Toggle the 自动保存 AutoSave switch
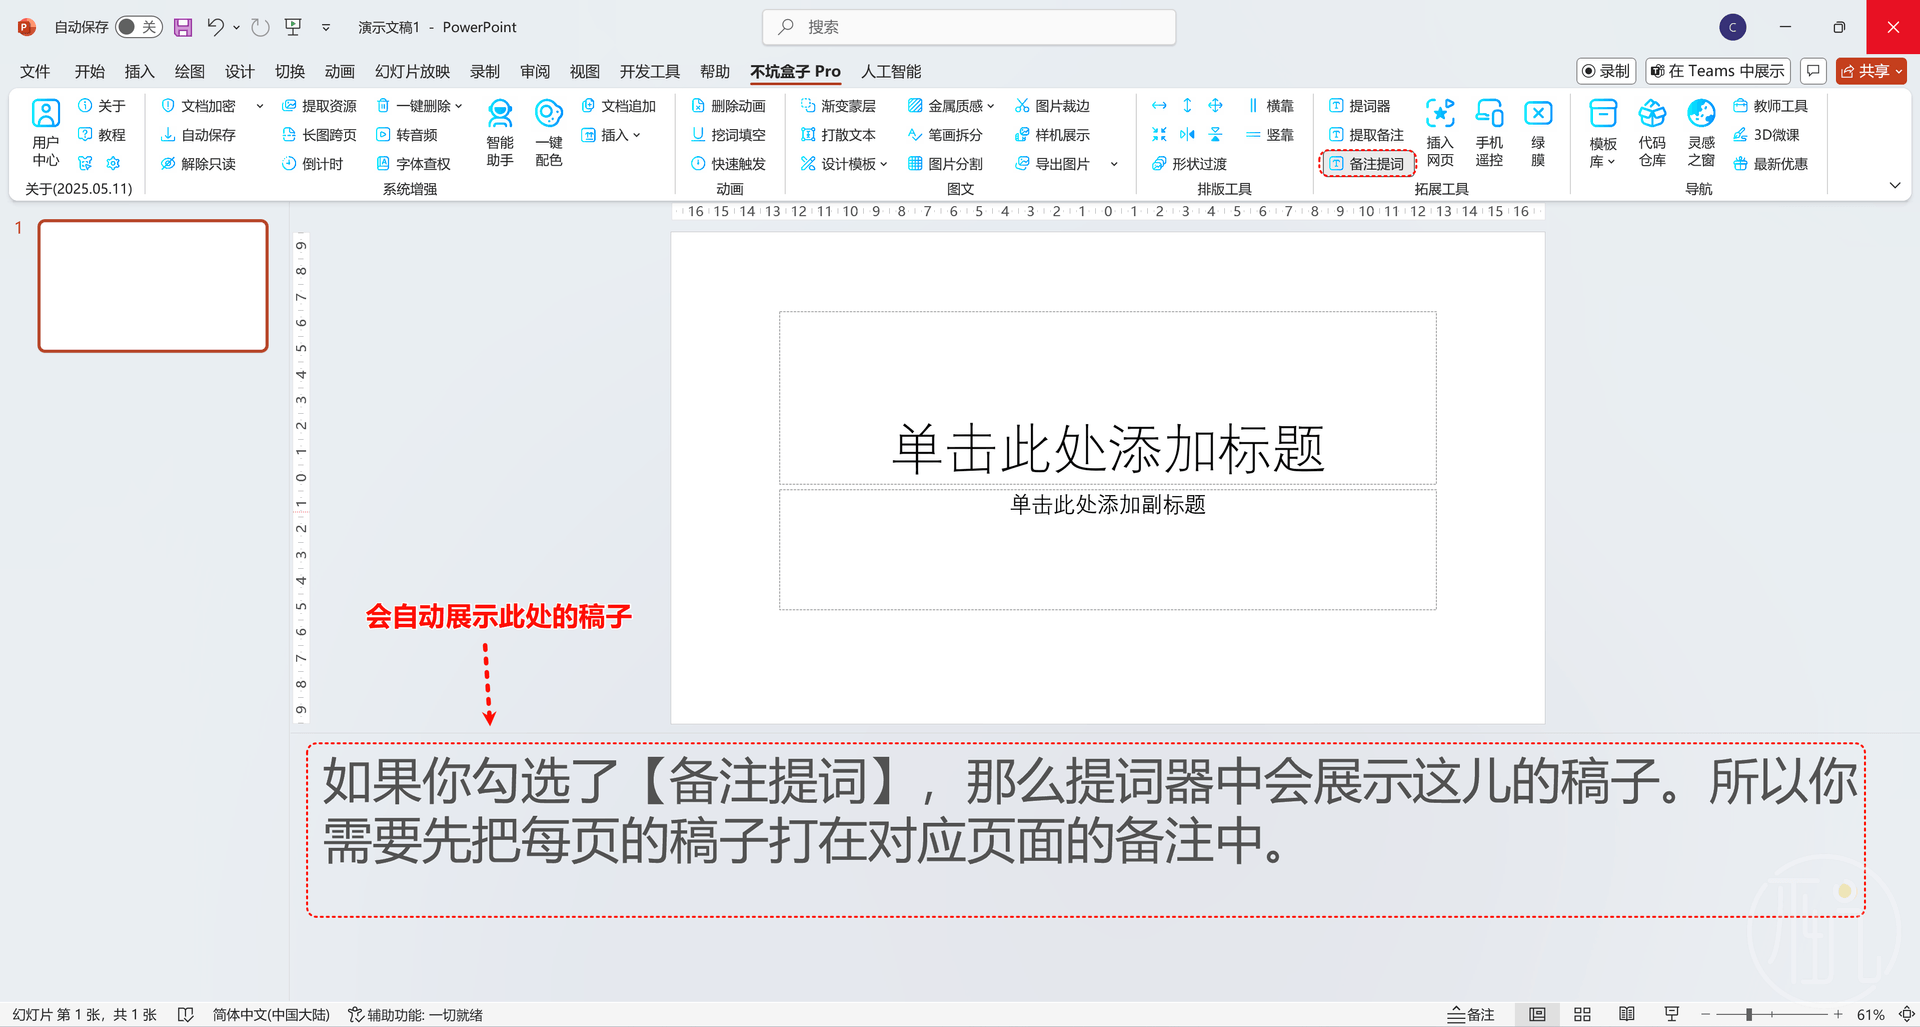The width and height of the screenshot is (1920, 1027). tap(138, 27)
